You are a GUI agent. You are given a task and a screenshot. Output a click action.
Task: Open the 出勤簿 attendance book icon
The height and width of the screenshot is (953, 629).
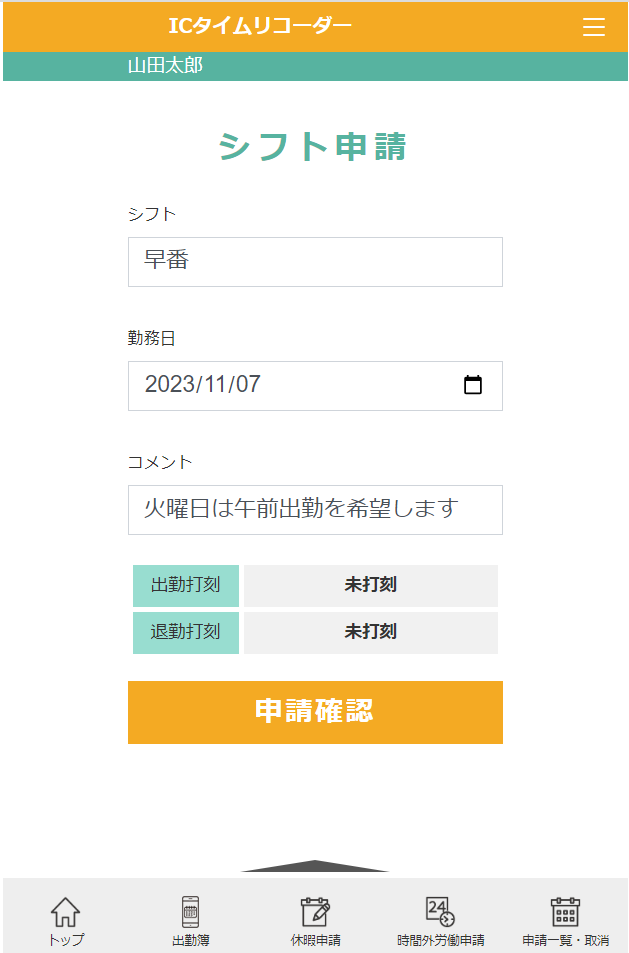coord(190,912)
